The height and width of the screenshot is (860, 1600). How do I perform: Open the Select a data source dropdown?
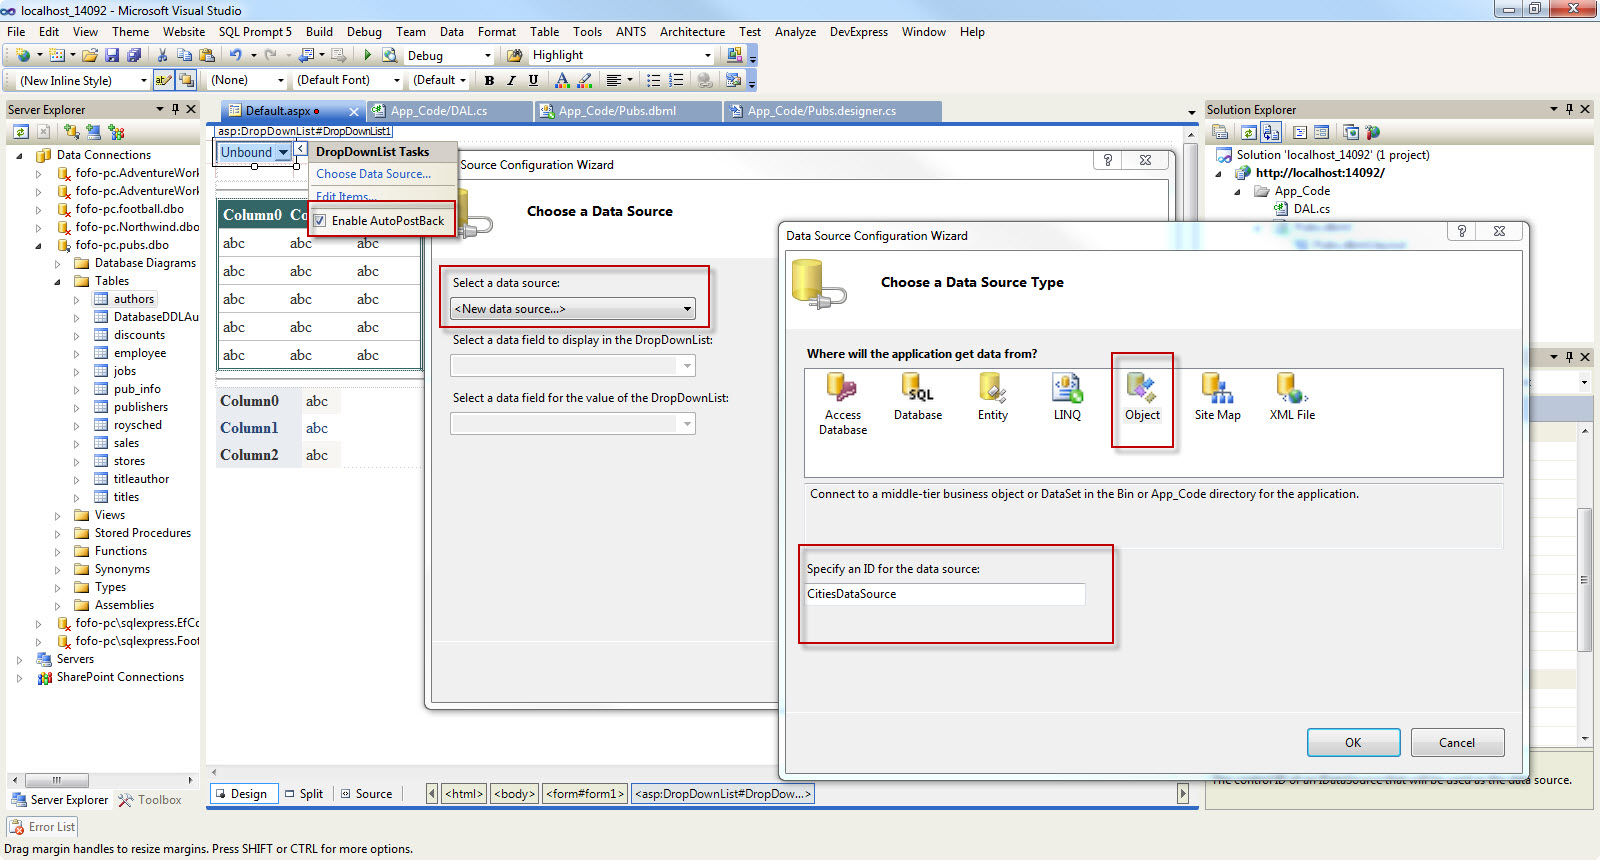[573, 309]
